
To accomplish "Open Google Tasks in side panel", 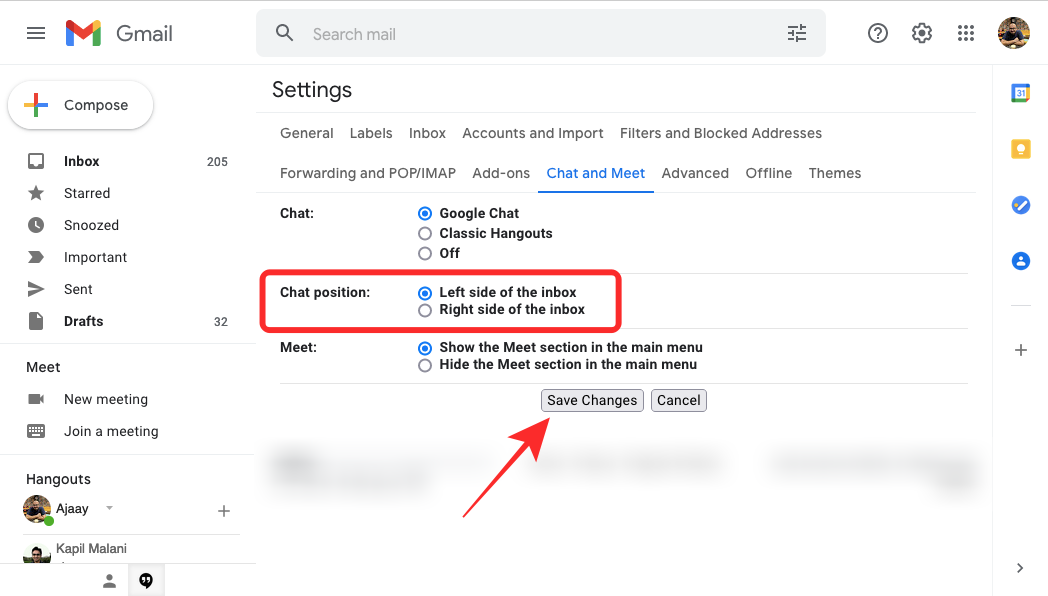I will point(1020,205).
